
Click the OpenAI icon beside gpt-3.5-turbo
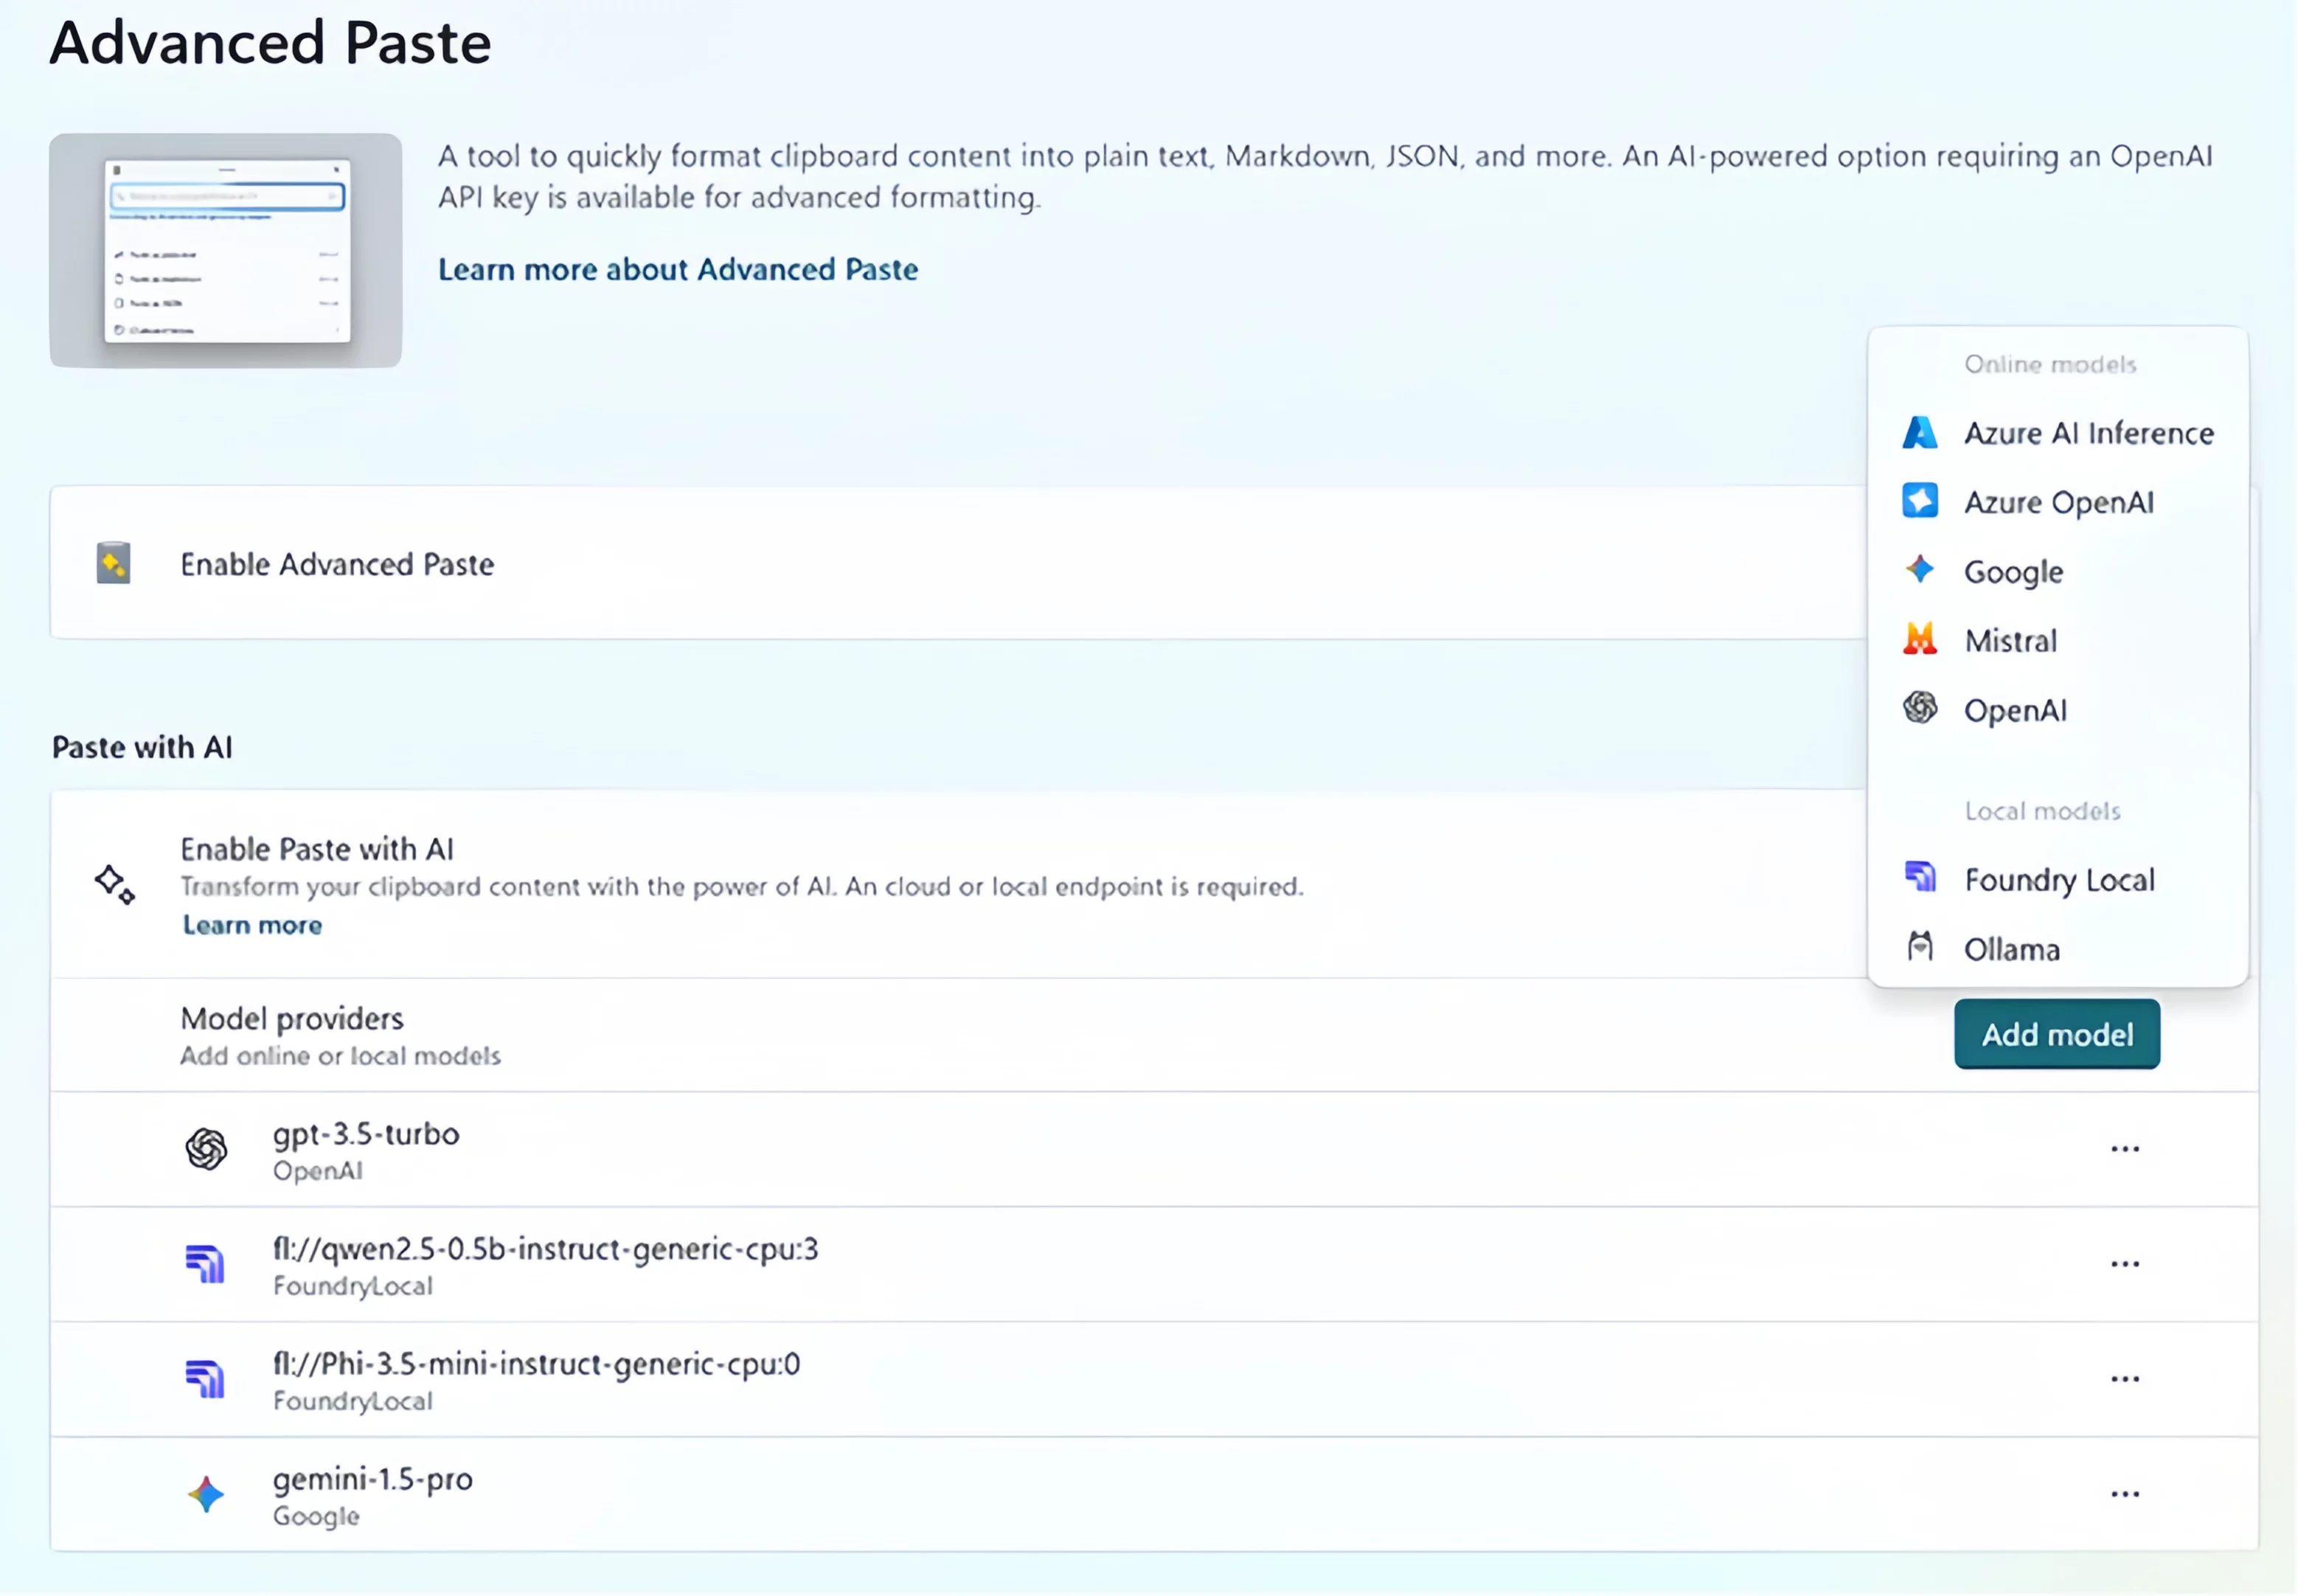[206, 1149]
